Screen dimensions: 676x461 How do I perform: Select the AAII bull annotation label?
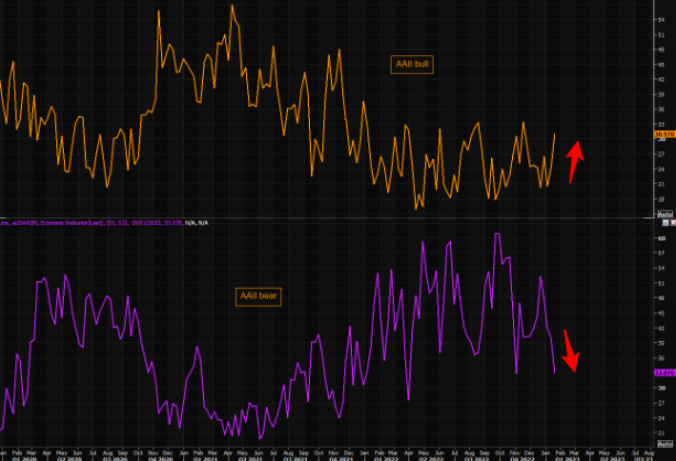click(x=412, y=65)
